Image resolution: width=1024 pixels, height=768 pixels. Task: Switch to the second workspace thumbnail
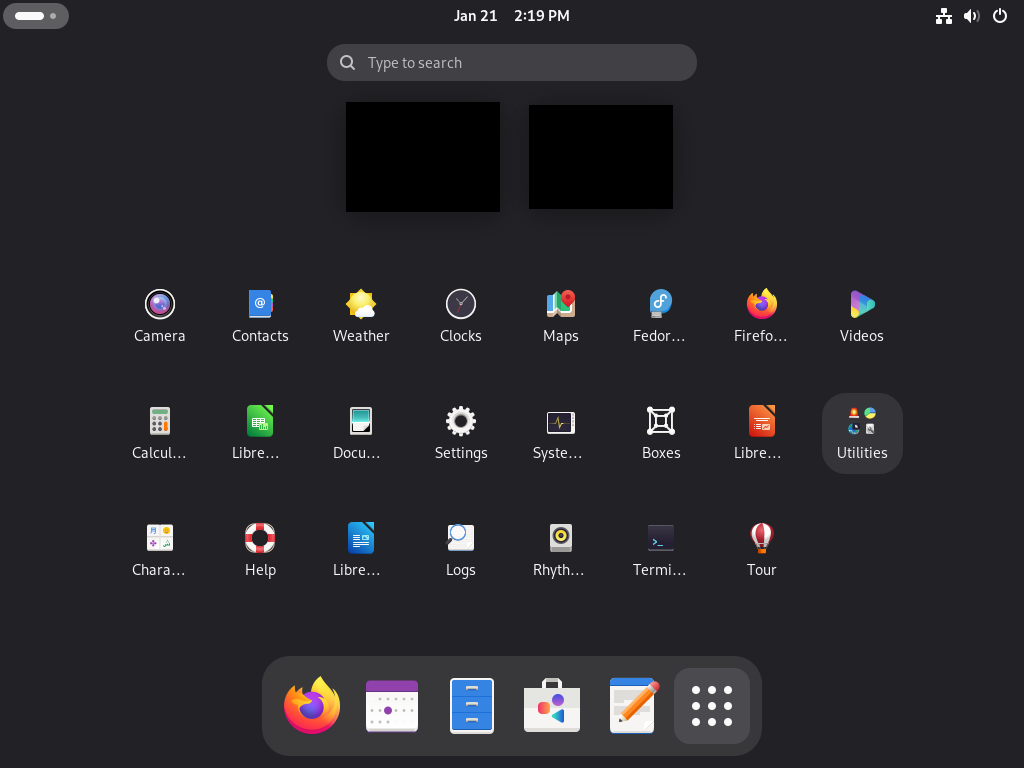coord(601,157)
